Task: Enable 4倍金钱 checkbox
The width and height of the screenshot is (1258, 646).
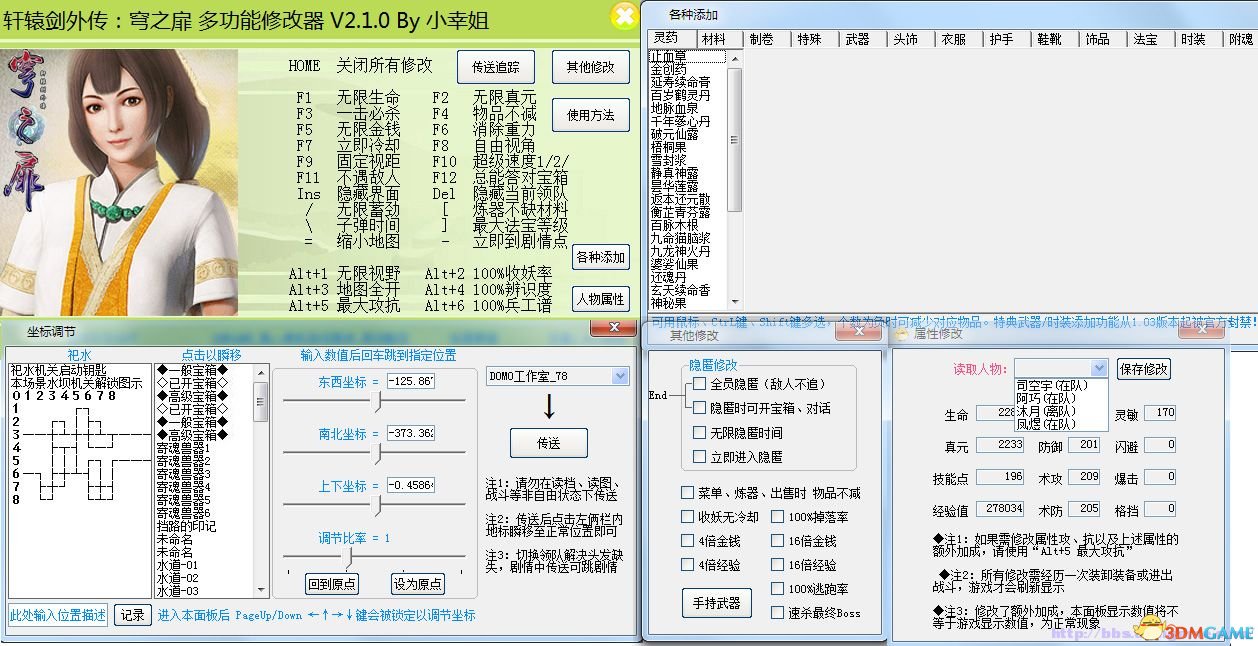Action: pyautogui.click(x=688, y=541)
